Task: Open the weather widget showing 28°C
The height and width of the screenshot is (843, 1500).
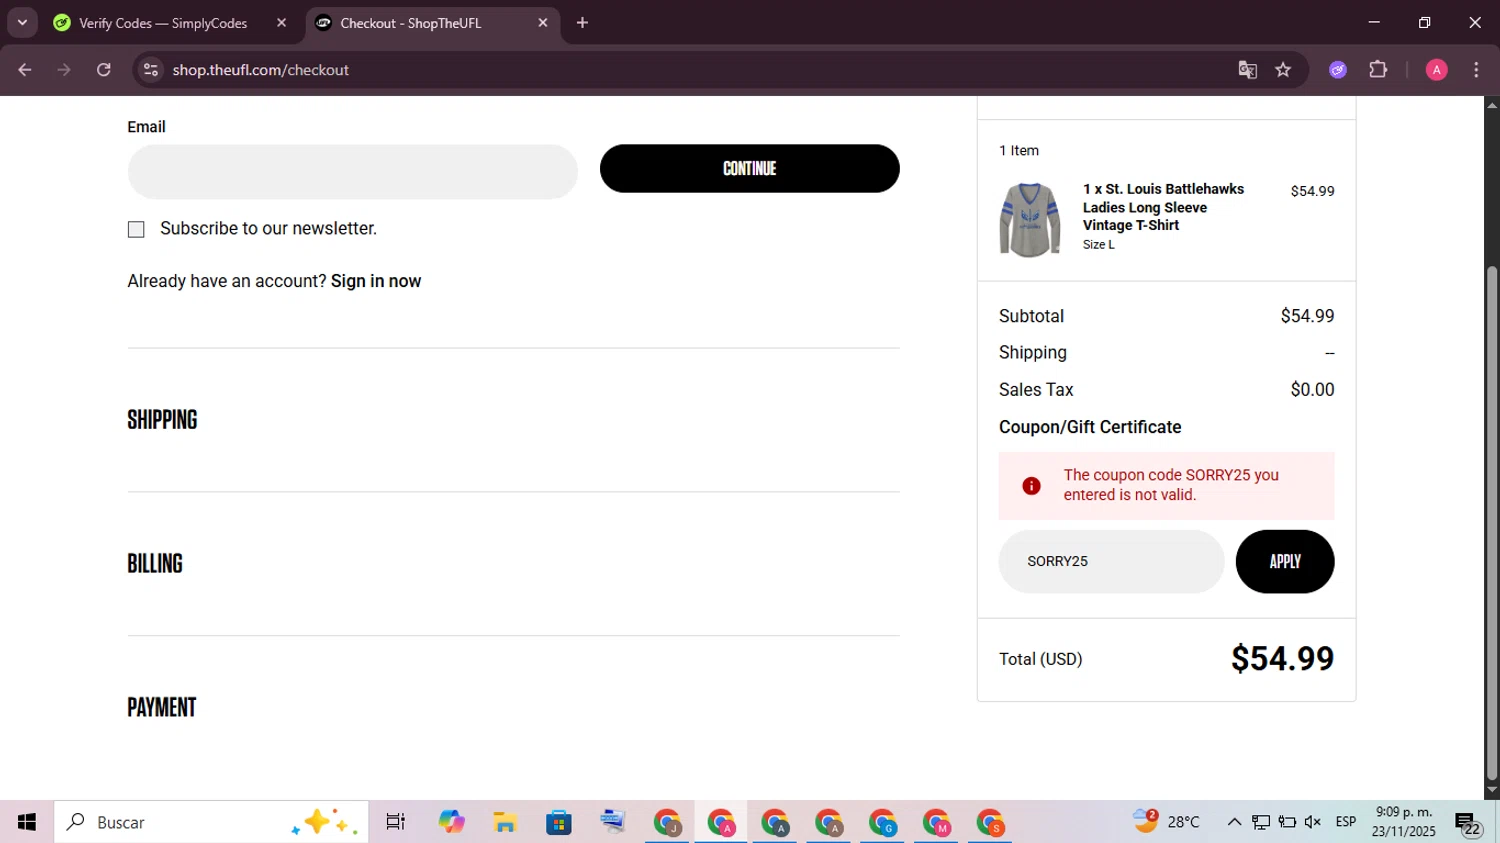Action: (1166, 822)
